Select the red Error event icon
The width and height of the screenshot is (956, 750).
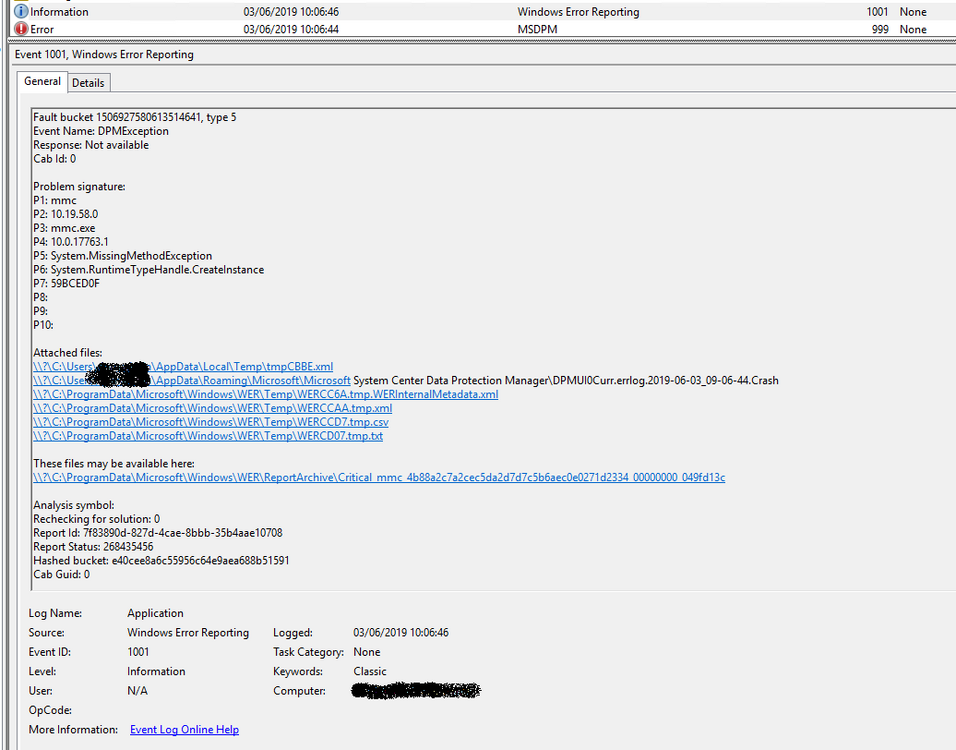click(x=21, y=29)
